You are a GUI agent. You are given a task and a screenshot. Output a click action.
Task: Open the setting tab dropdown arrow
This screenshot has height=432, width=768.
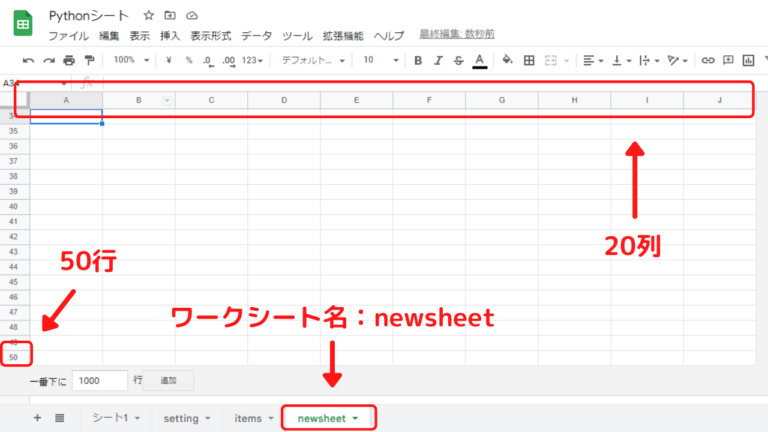[x=208, y=418]
